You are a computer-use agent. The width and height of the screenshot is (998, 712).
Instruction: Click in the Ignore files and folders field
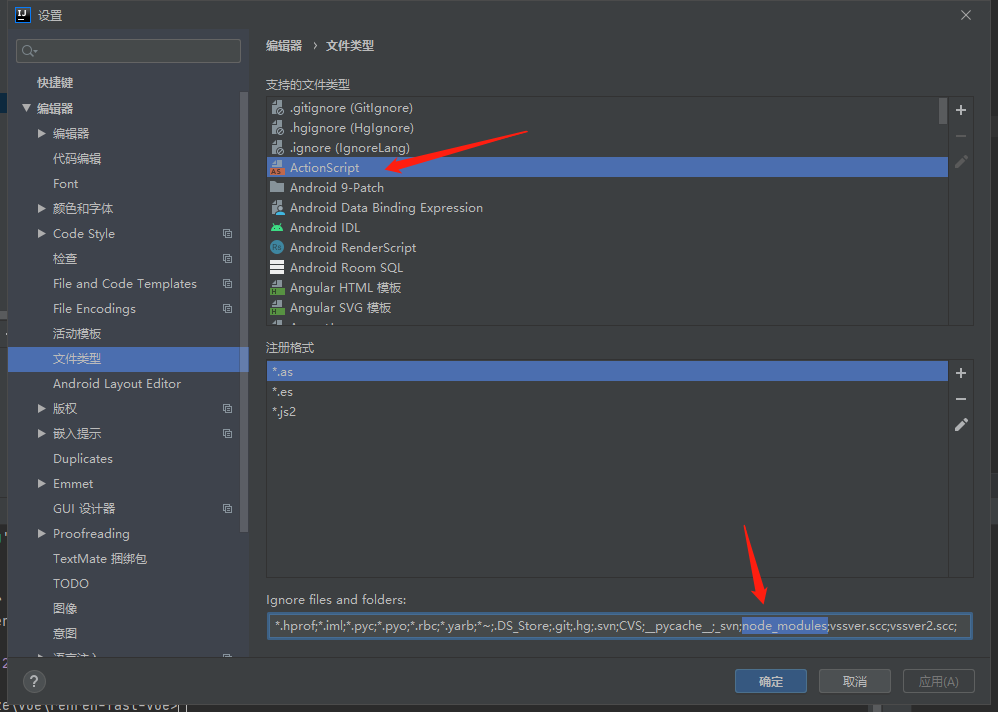[x=619, y=626]
